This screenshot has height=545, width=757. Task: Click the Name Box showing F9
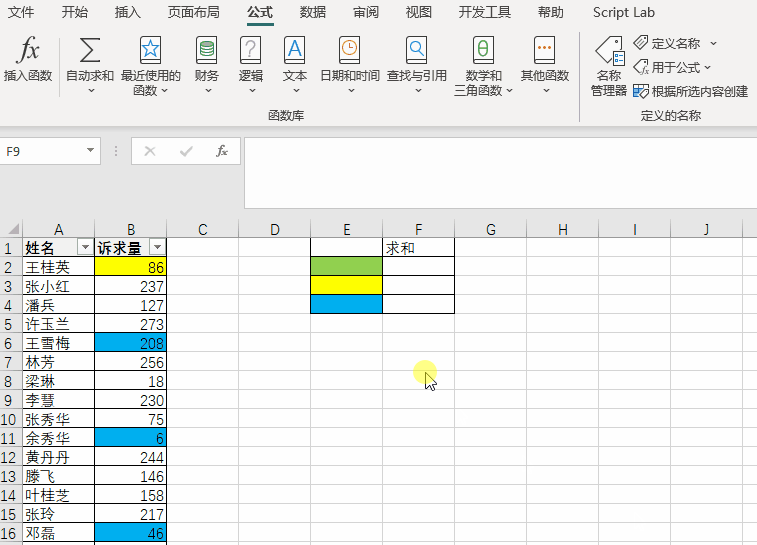[50, 151]
